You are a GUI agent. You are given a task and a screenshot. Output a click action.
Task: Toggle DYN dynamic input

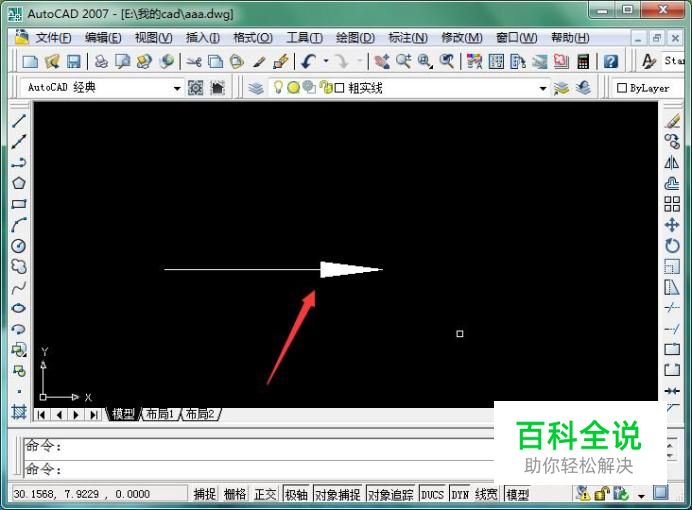[x=460, y=494]
